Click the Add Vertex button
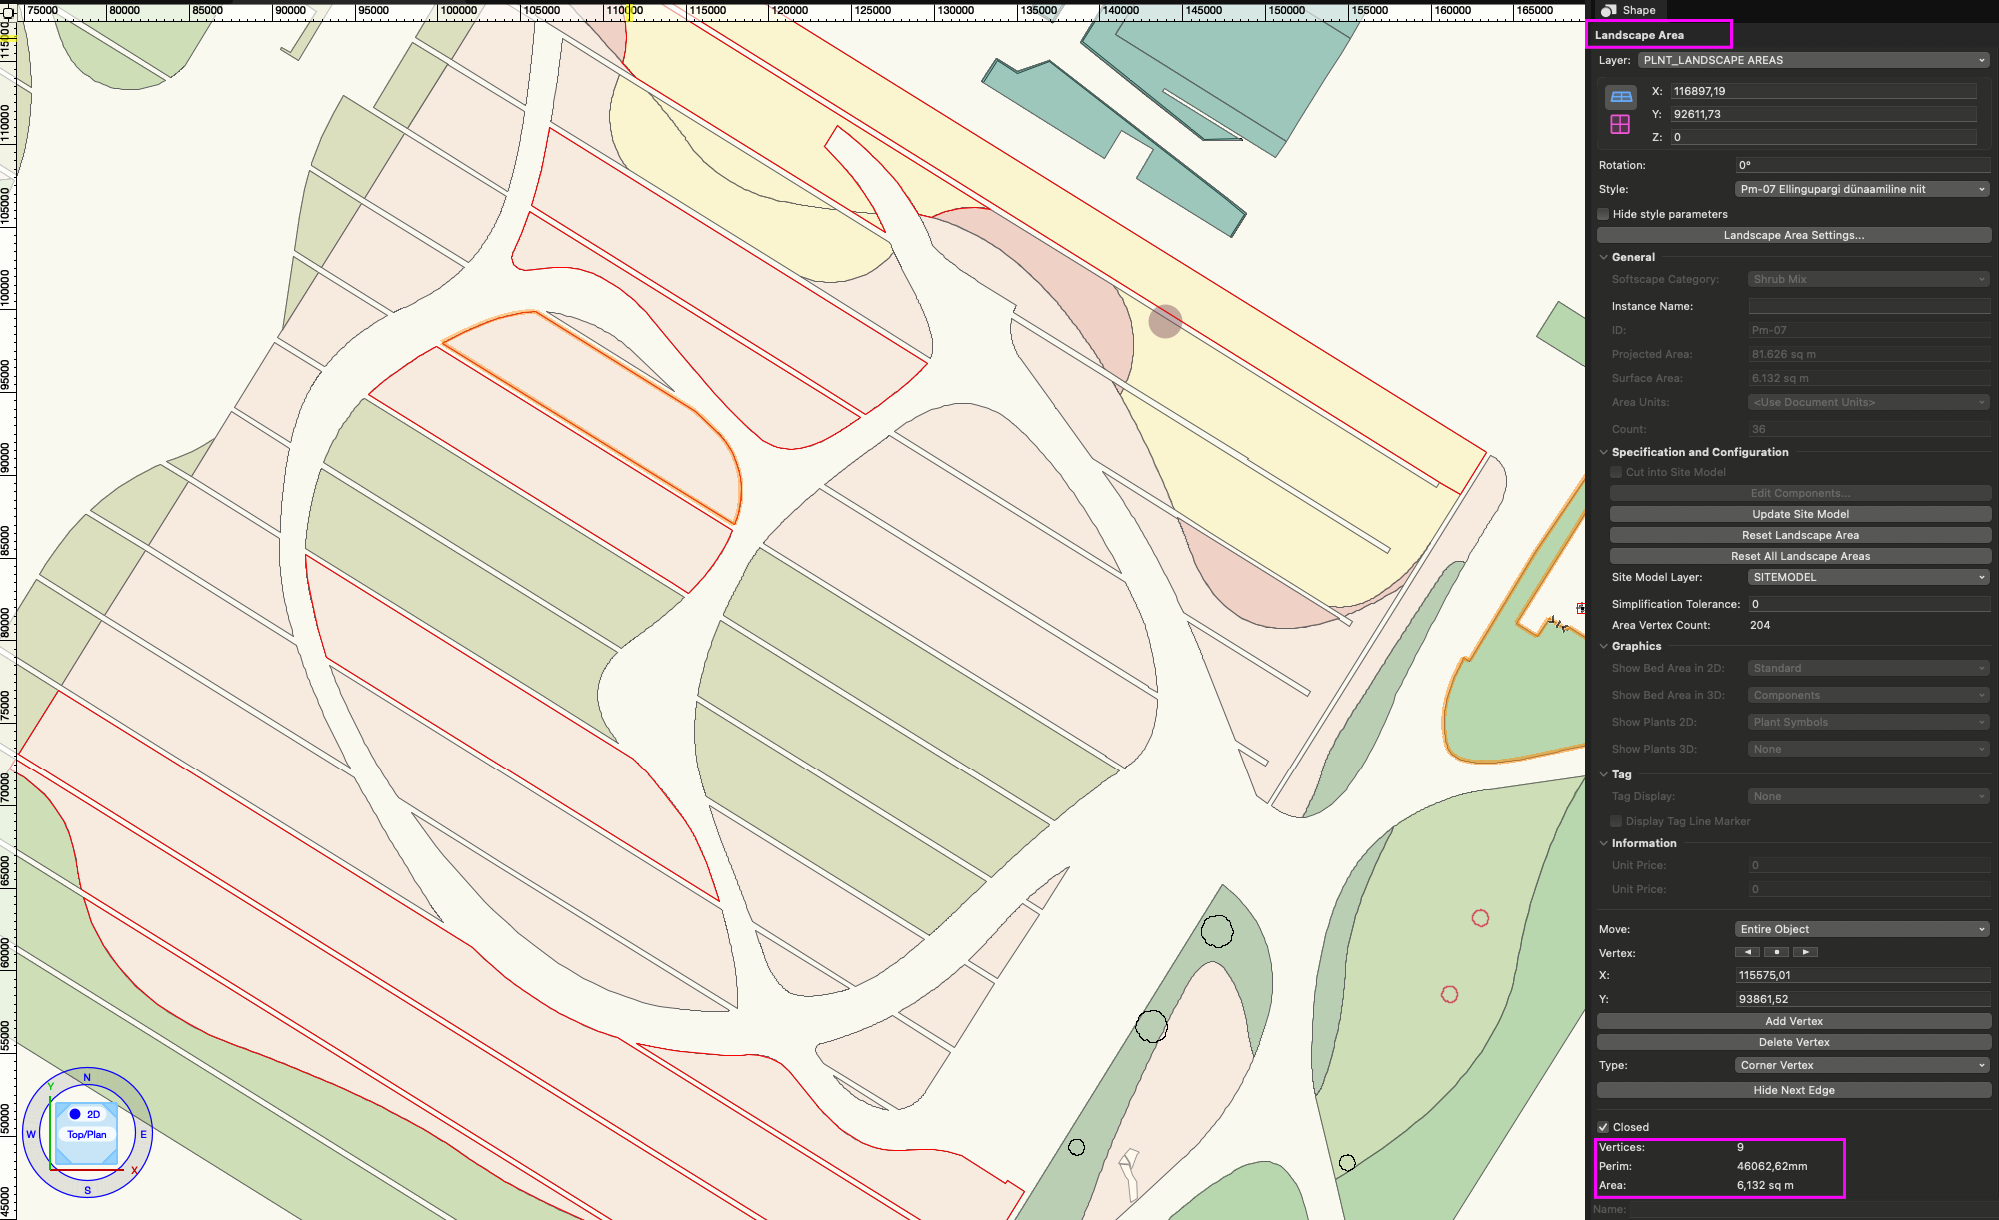1999x1220 pixels. [x=1793, y=1021]
